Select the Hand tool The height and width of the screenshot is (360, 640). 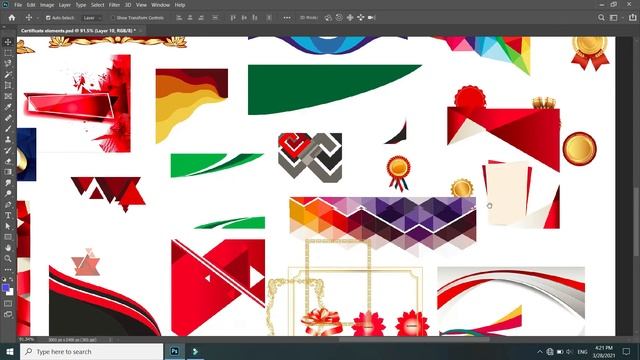(8, 248)
